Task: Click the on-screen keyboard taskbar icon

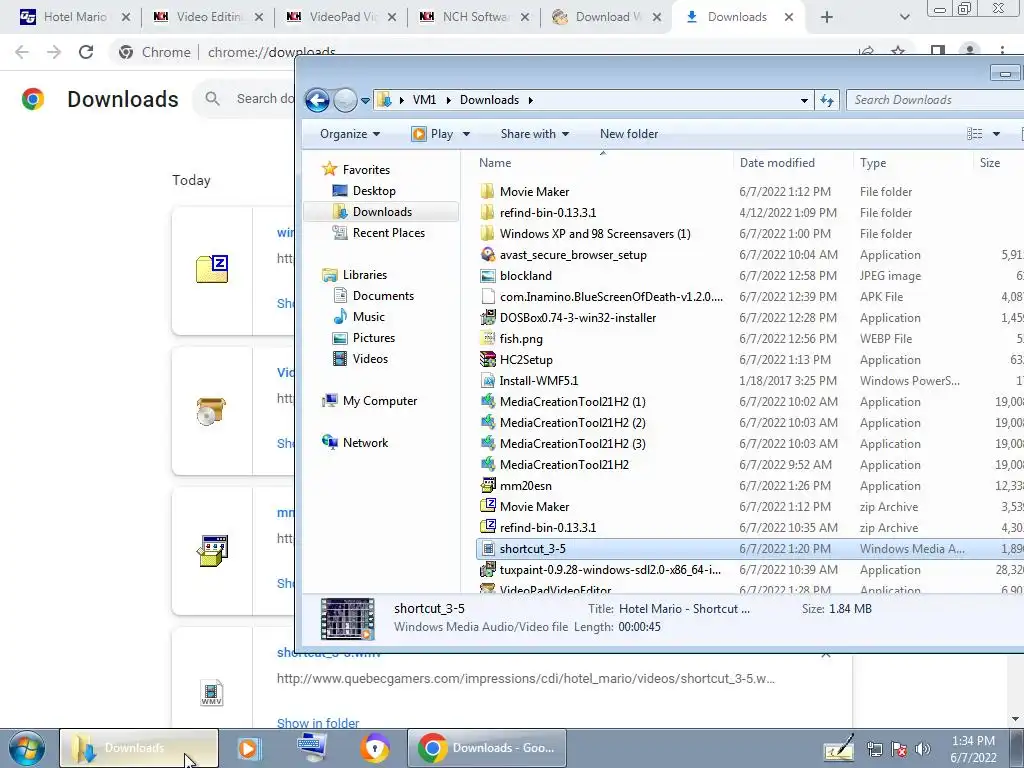Action: pyautogui.click(x=312, y=748)
